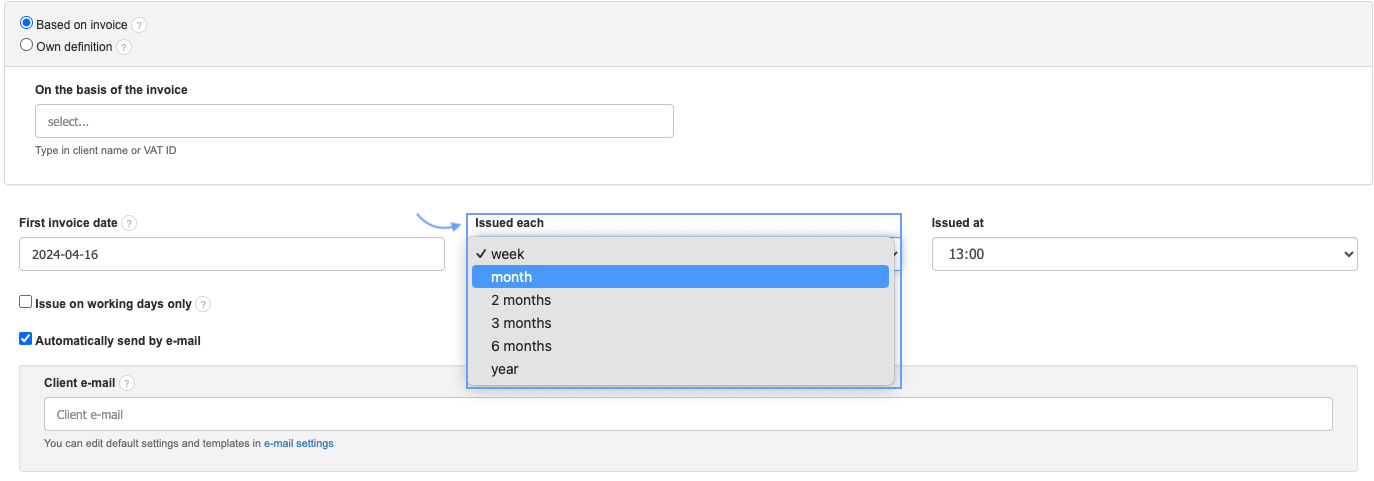Uncheck Automatically send by e-mail
1374x481 pixels.
pyautogui.click(x=26, y=339)
